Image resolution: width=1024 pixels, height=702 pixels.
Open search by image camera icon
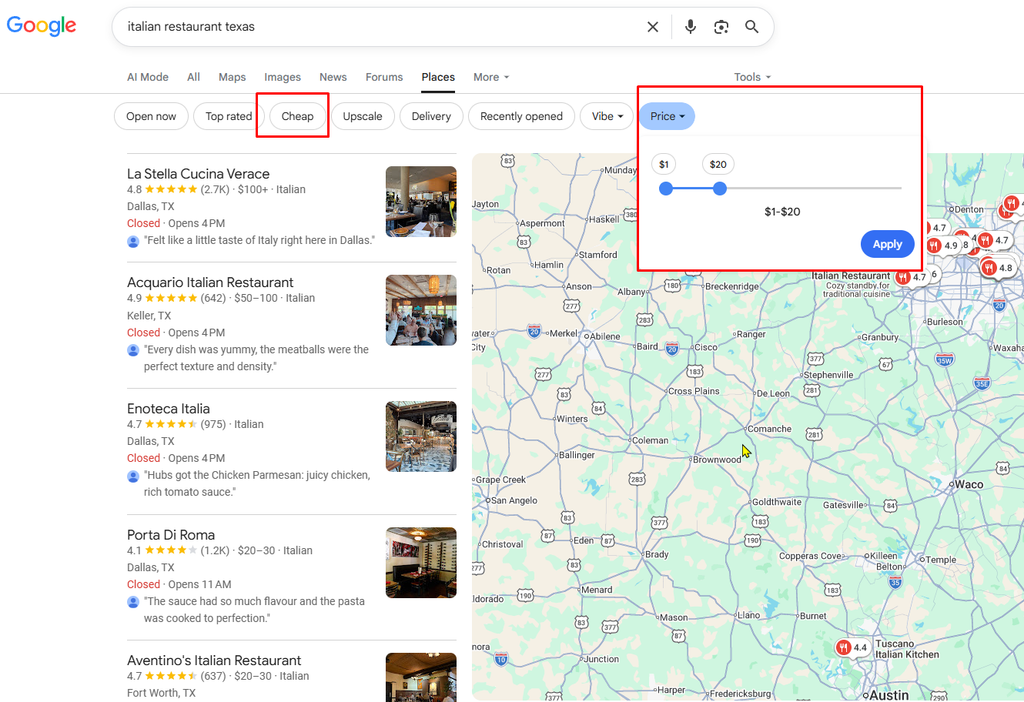pyautogui.click(x=721, y=27)
